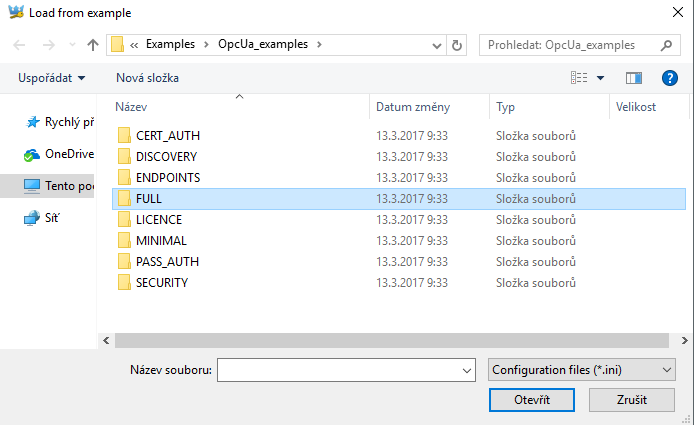Toggle the preview pane icon

[x=633, y=77]
